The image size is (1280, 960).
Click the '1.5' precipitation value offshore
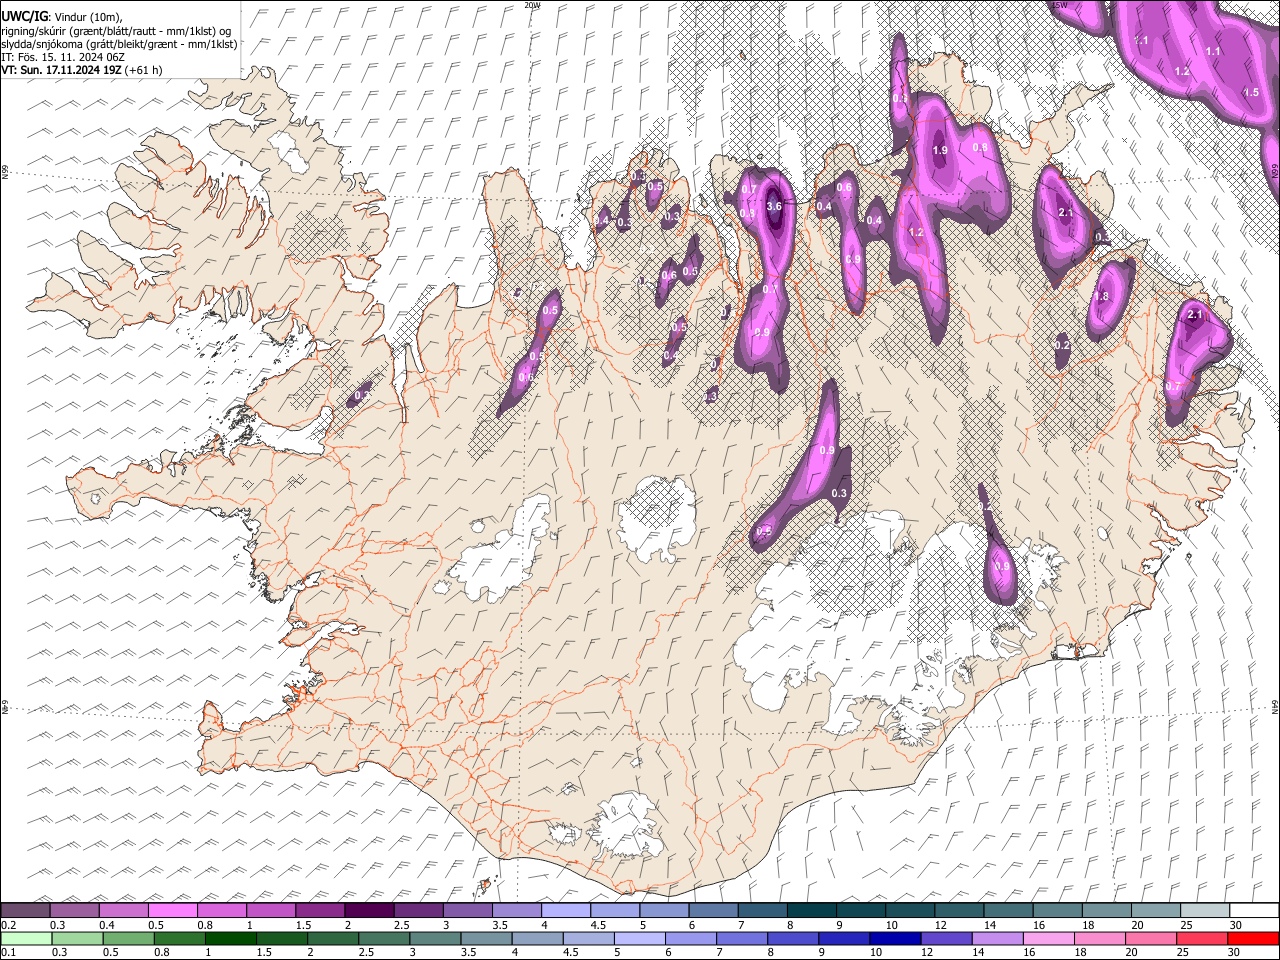(x=1251, y=92)
